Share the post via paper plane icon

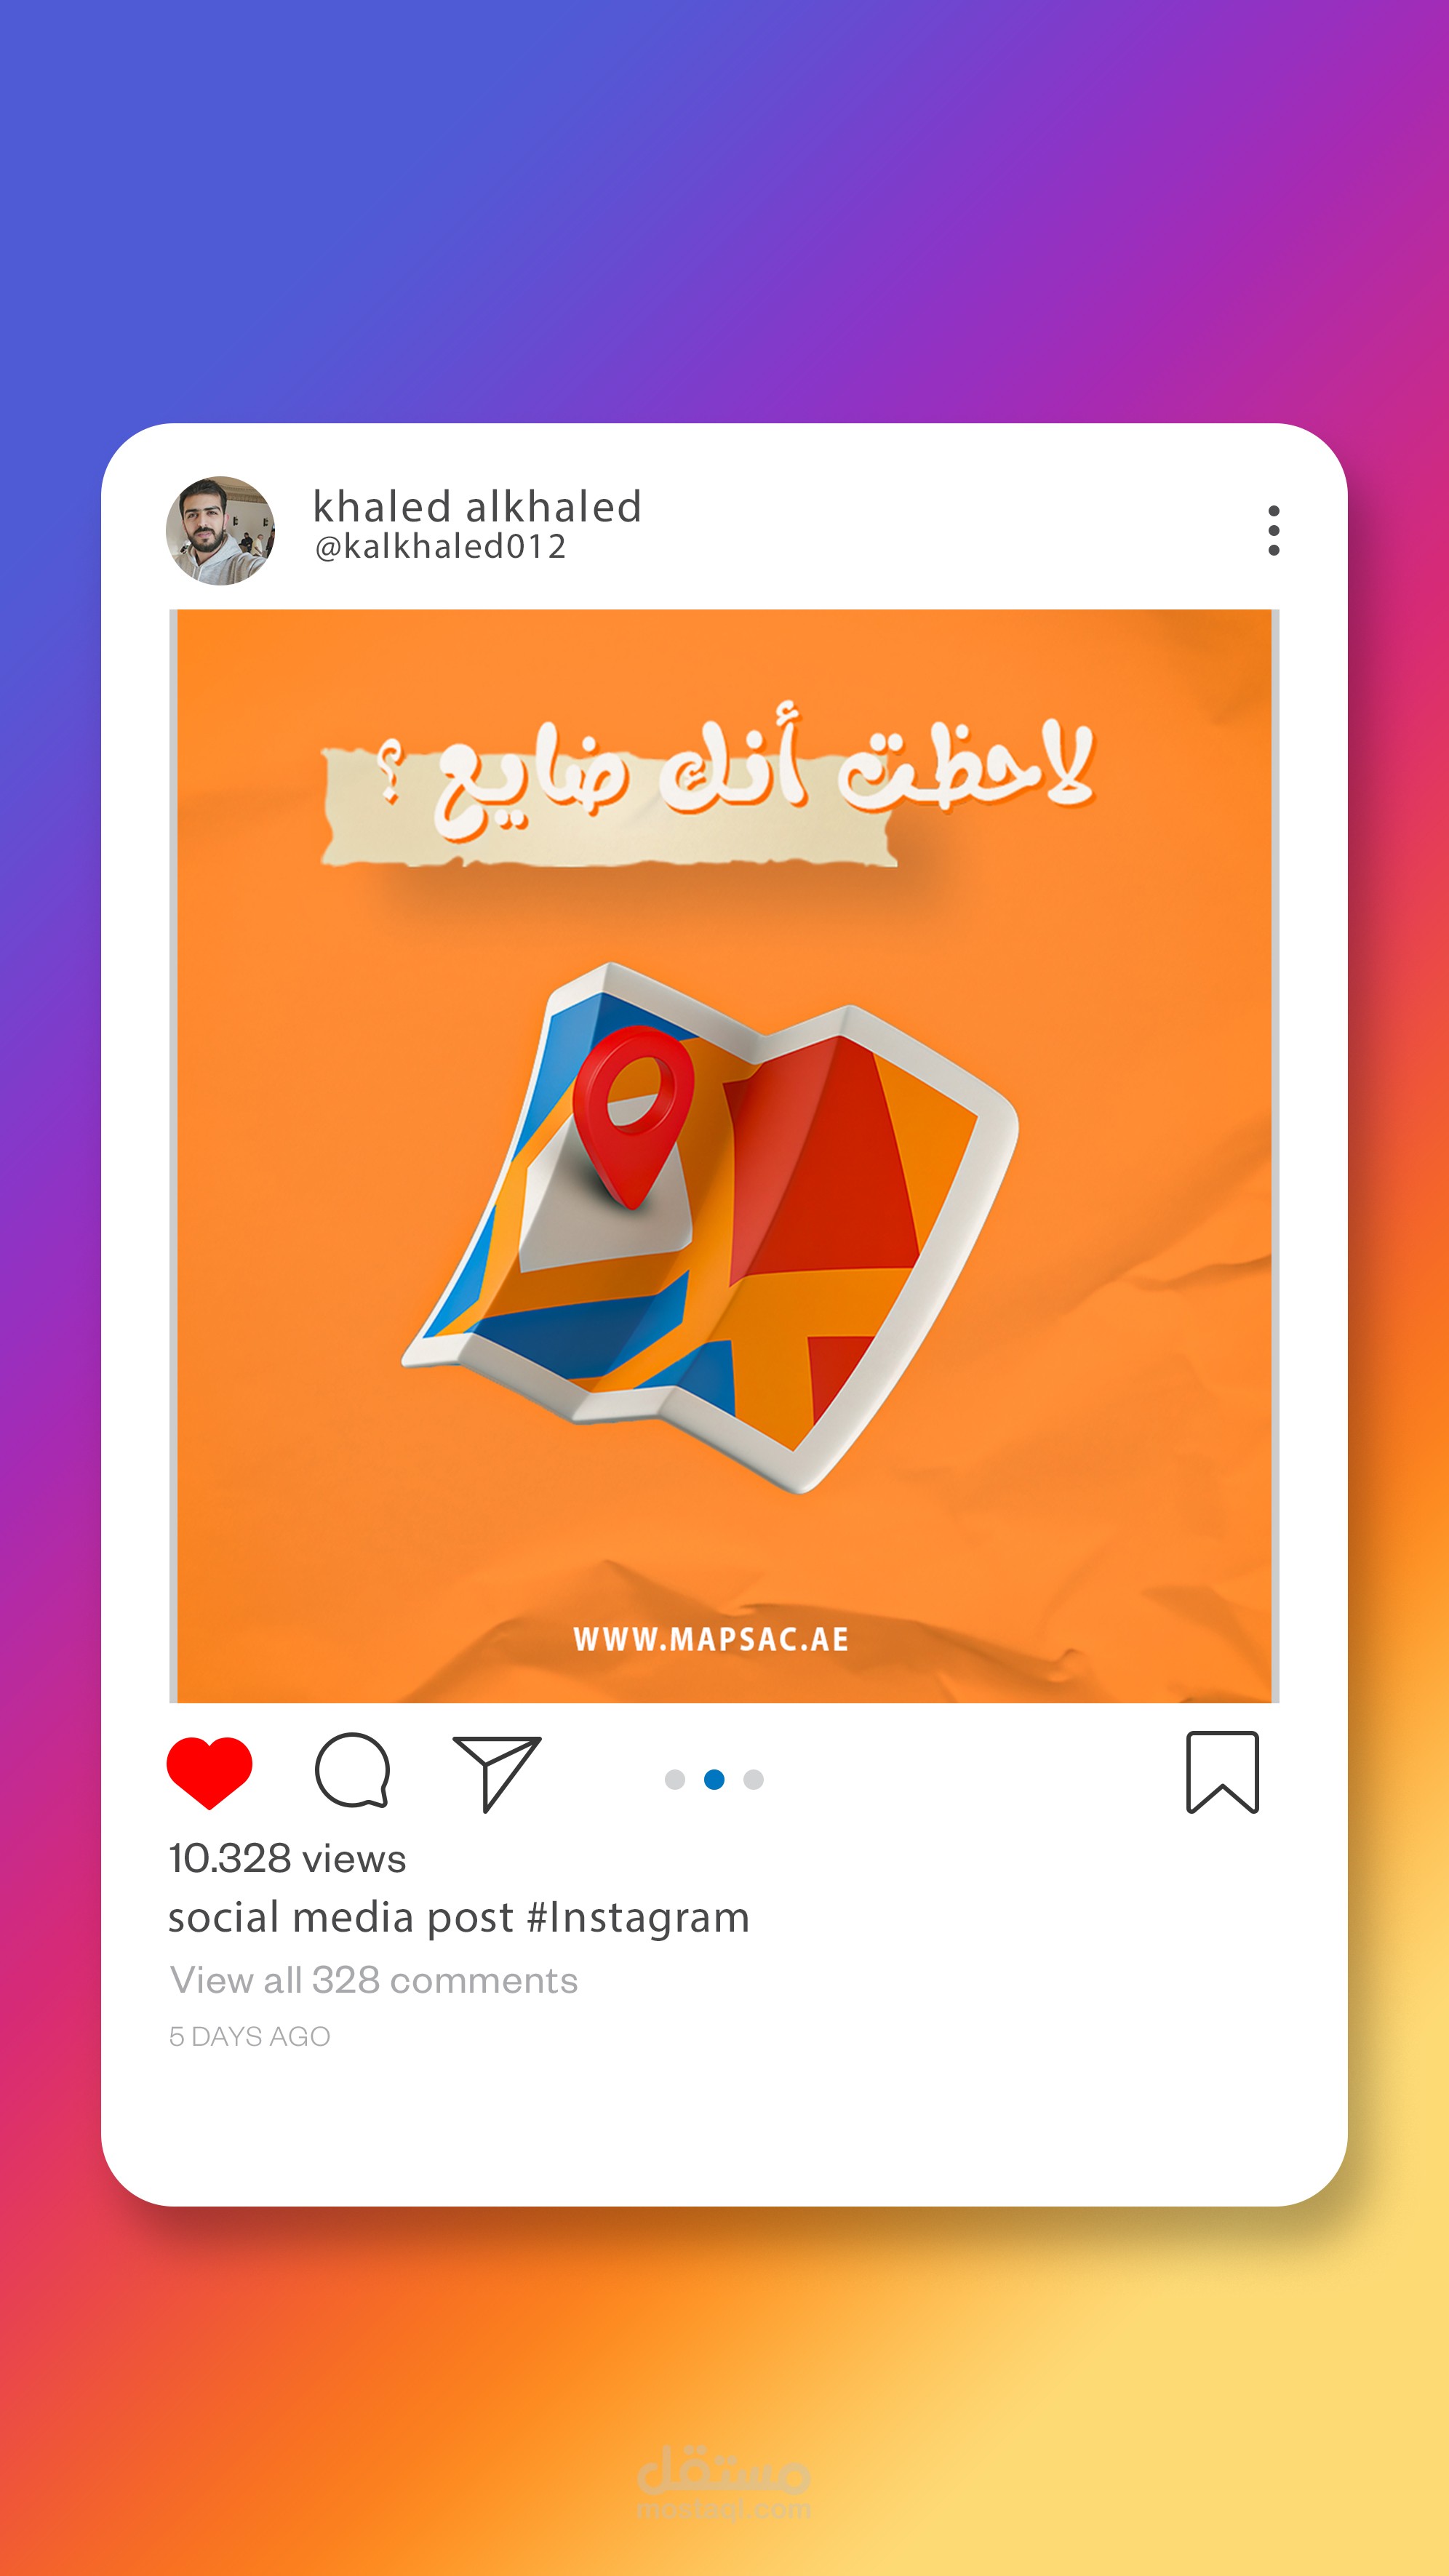[x=497, y=1773]
